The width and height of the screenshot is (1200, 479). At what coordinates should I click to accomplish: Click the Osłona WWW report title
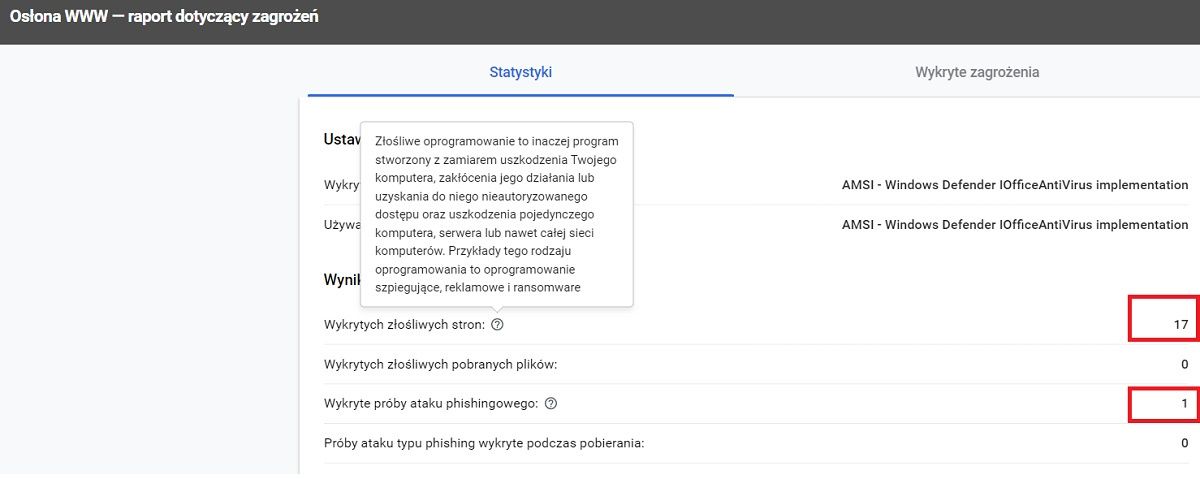(x=164, y=17)
